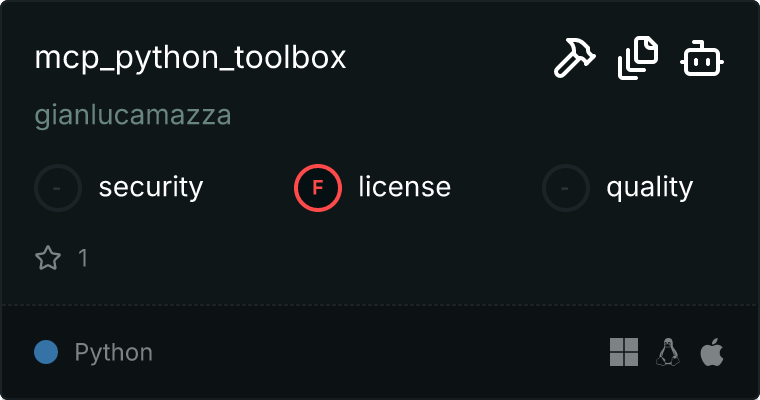
Task: Click the security dash grade circle
Action: (58, 187)
